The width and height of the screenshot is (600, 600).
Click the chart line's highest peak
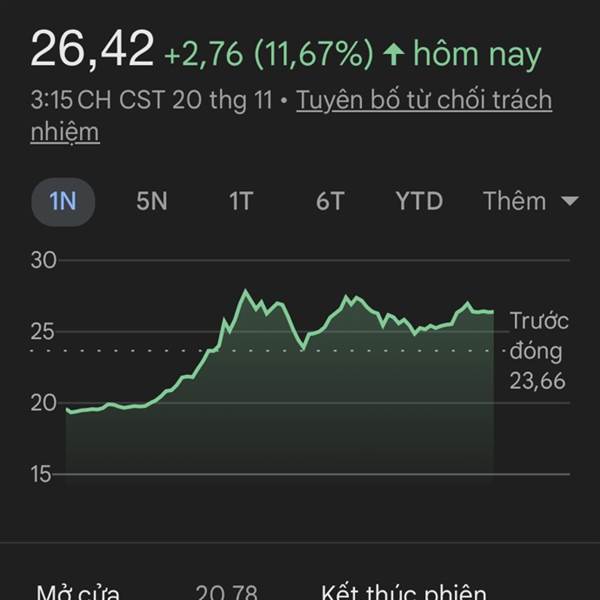tap(244, 291)
